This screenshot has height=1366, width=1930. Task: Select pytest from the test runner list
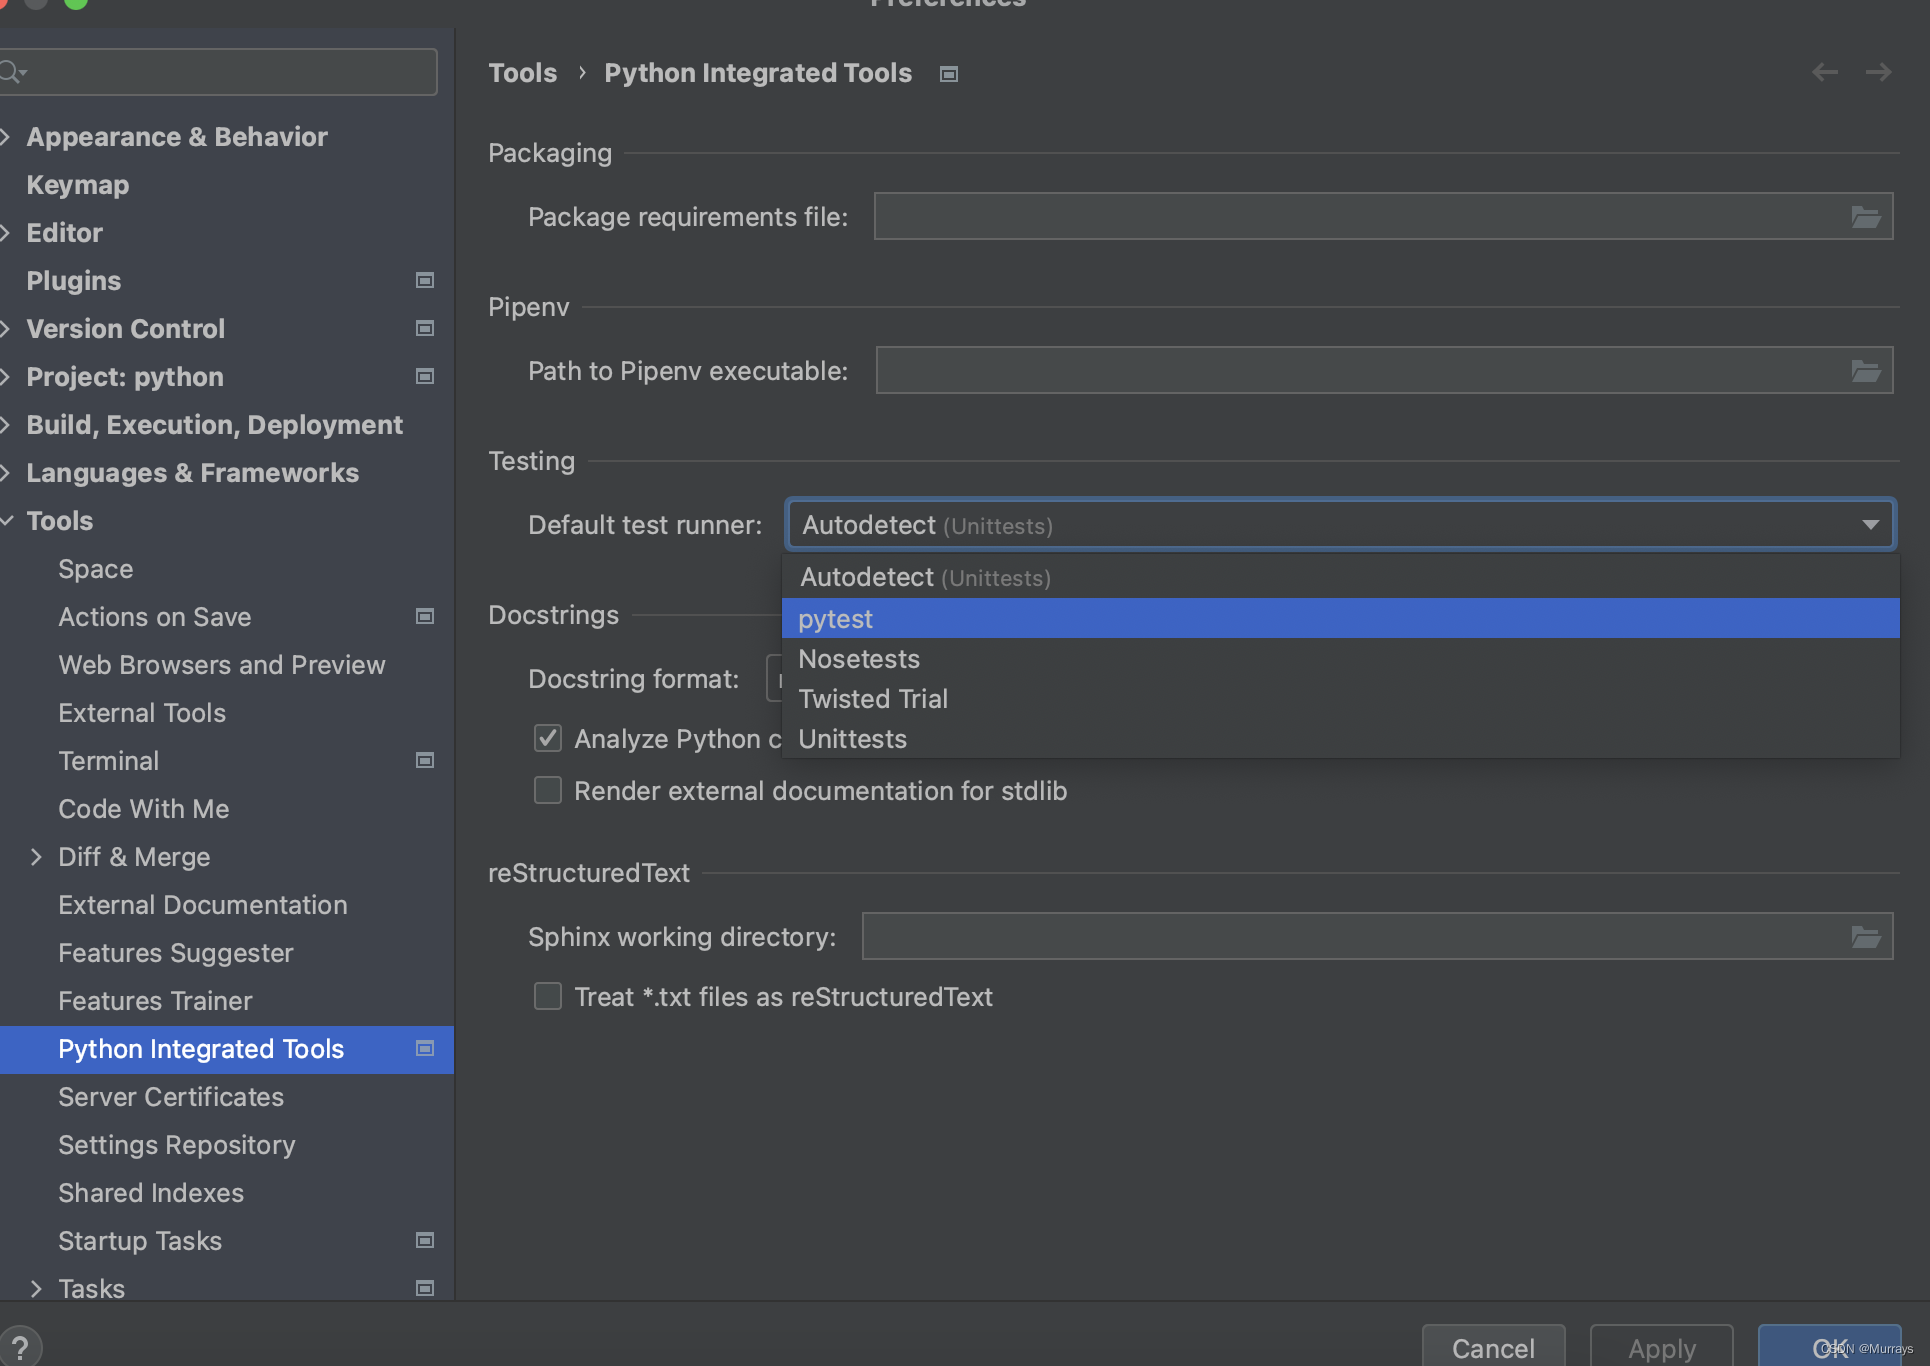(836, 619)
